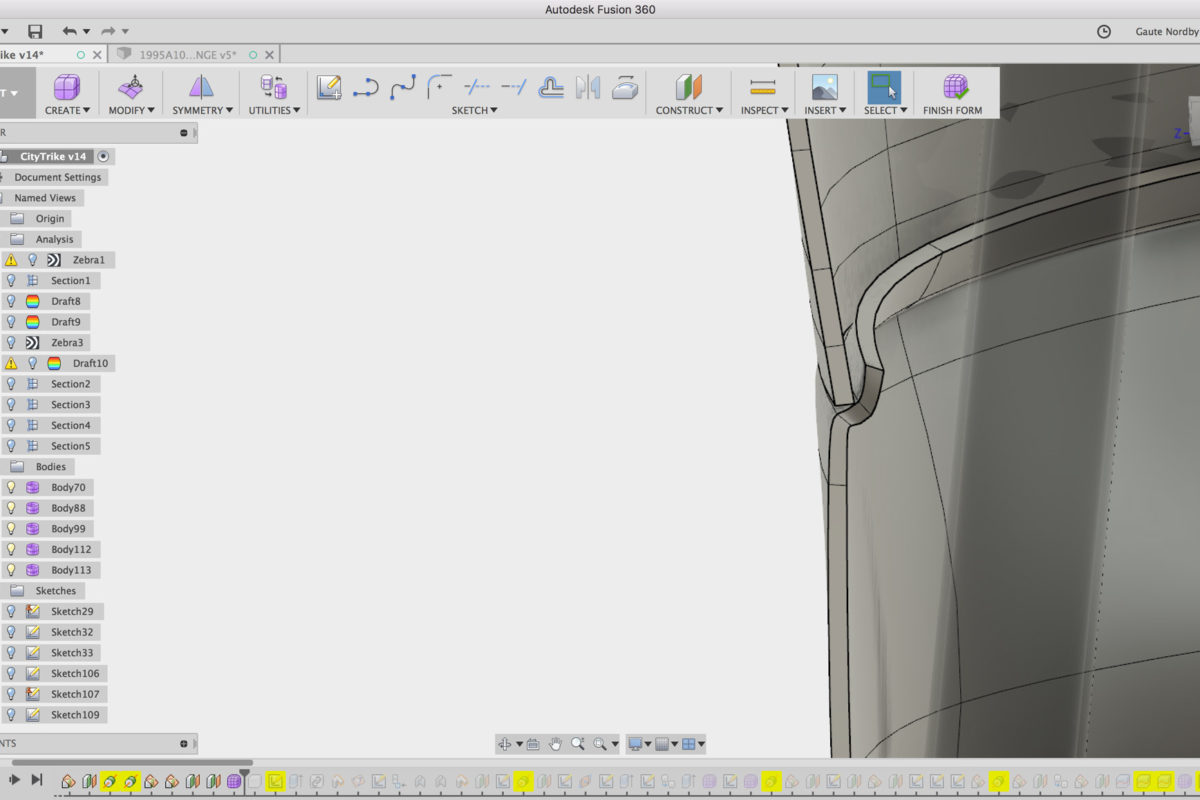Step the timeline forward one feature
Screen dimensions: 1200x800
(x=15, y=779)
